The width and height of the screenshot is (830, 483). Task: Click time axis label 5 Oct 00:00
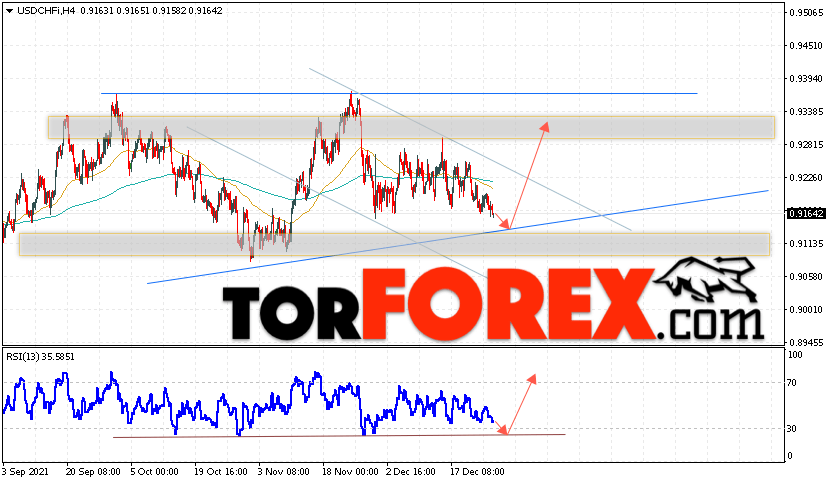coord(154,471)
